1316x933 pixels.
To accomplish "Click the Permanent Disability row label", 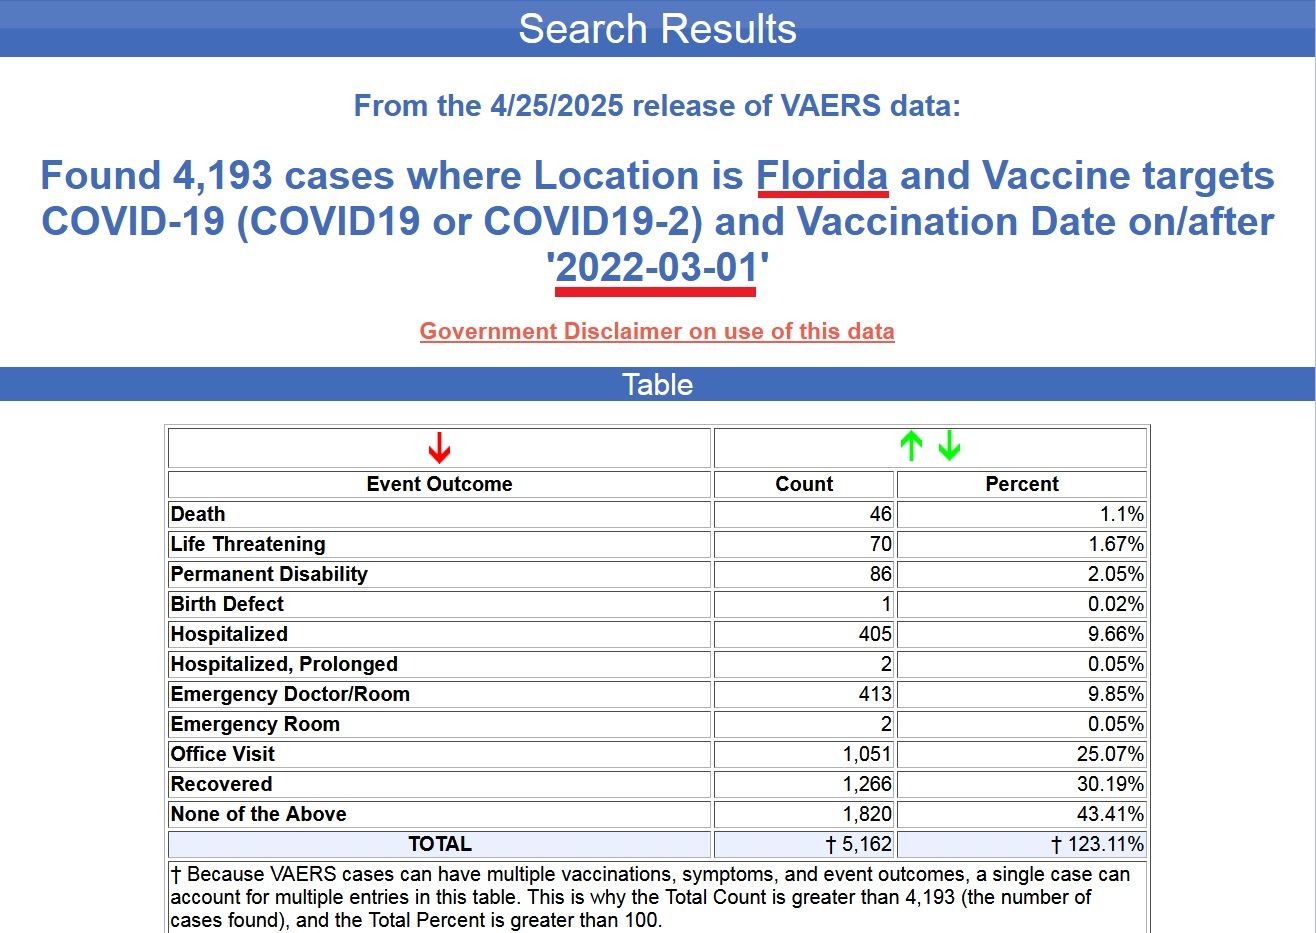I will coord(269,574).
